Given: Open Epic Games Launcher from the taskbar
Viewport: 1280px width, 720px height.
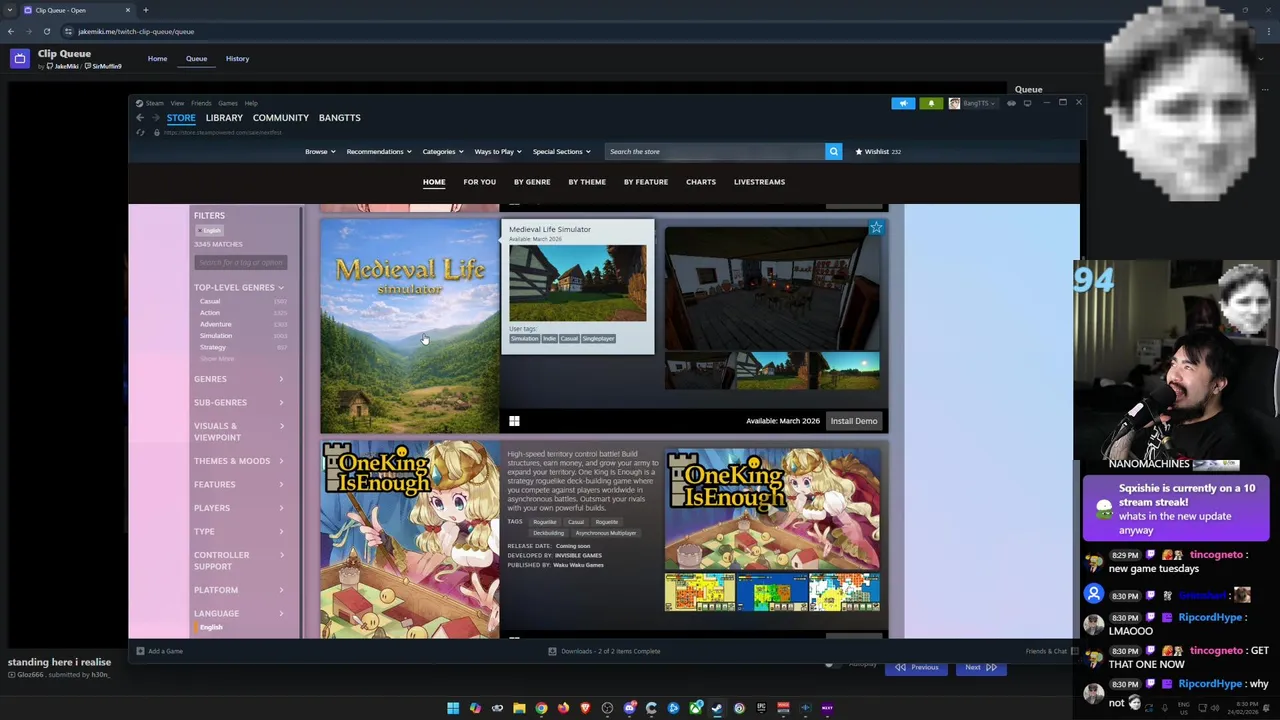Looking at the screenshot, I should click(761, 708).
